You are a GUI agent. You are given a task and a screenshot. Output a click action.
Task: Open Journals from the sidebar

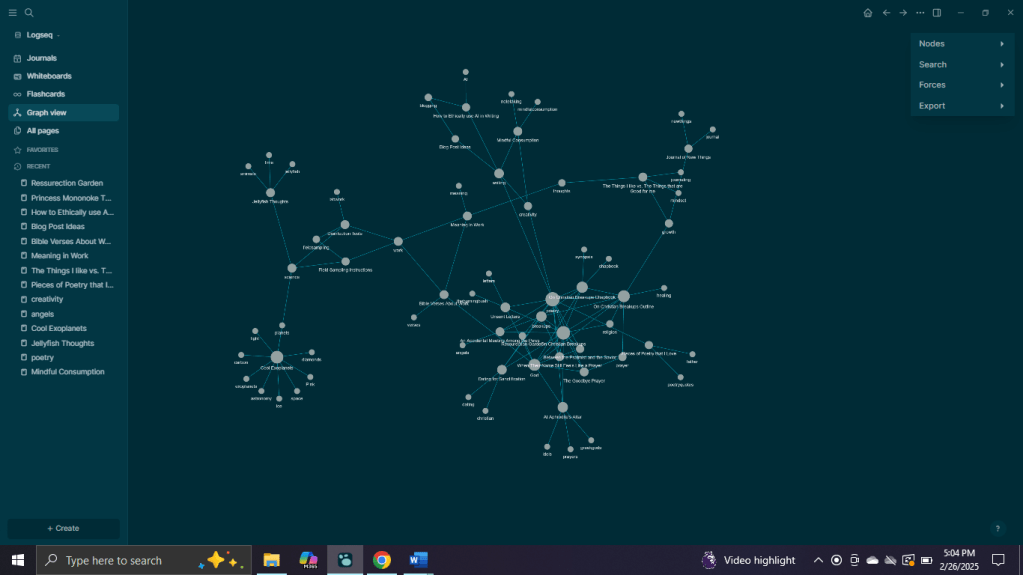pyautogui.click(x=41, y=58)
